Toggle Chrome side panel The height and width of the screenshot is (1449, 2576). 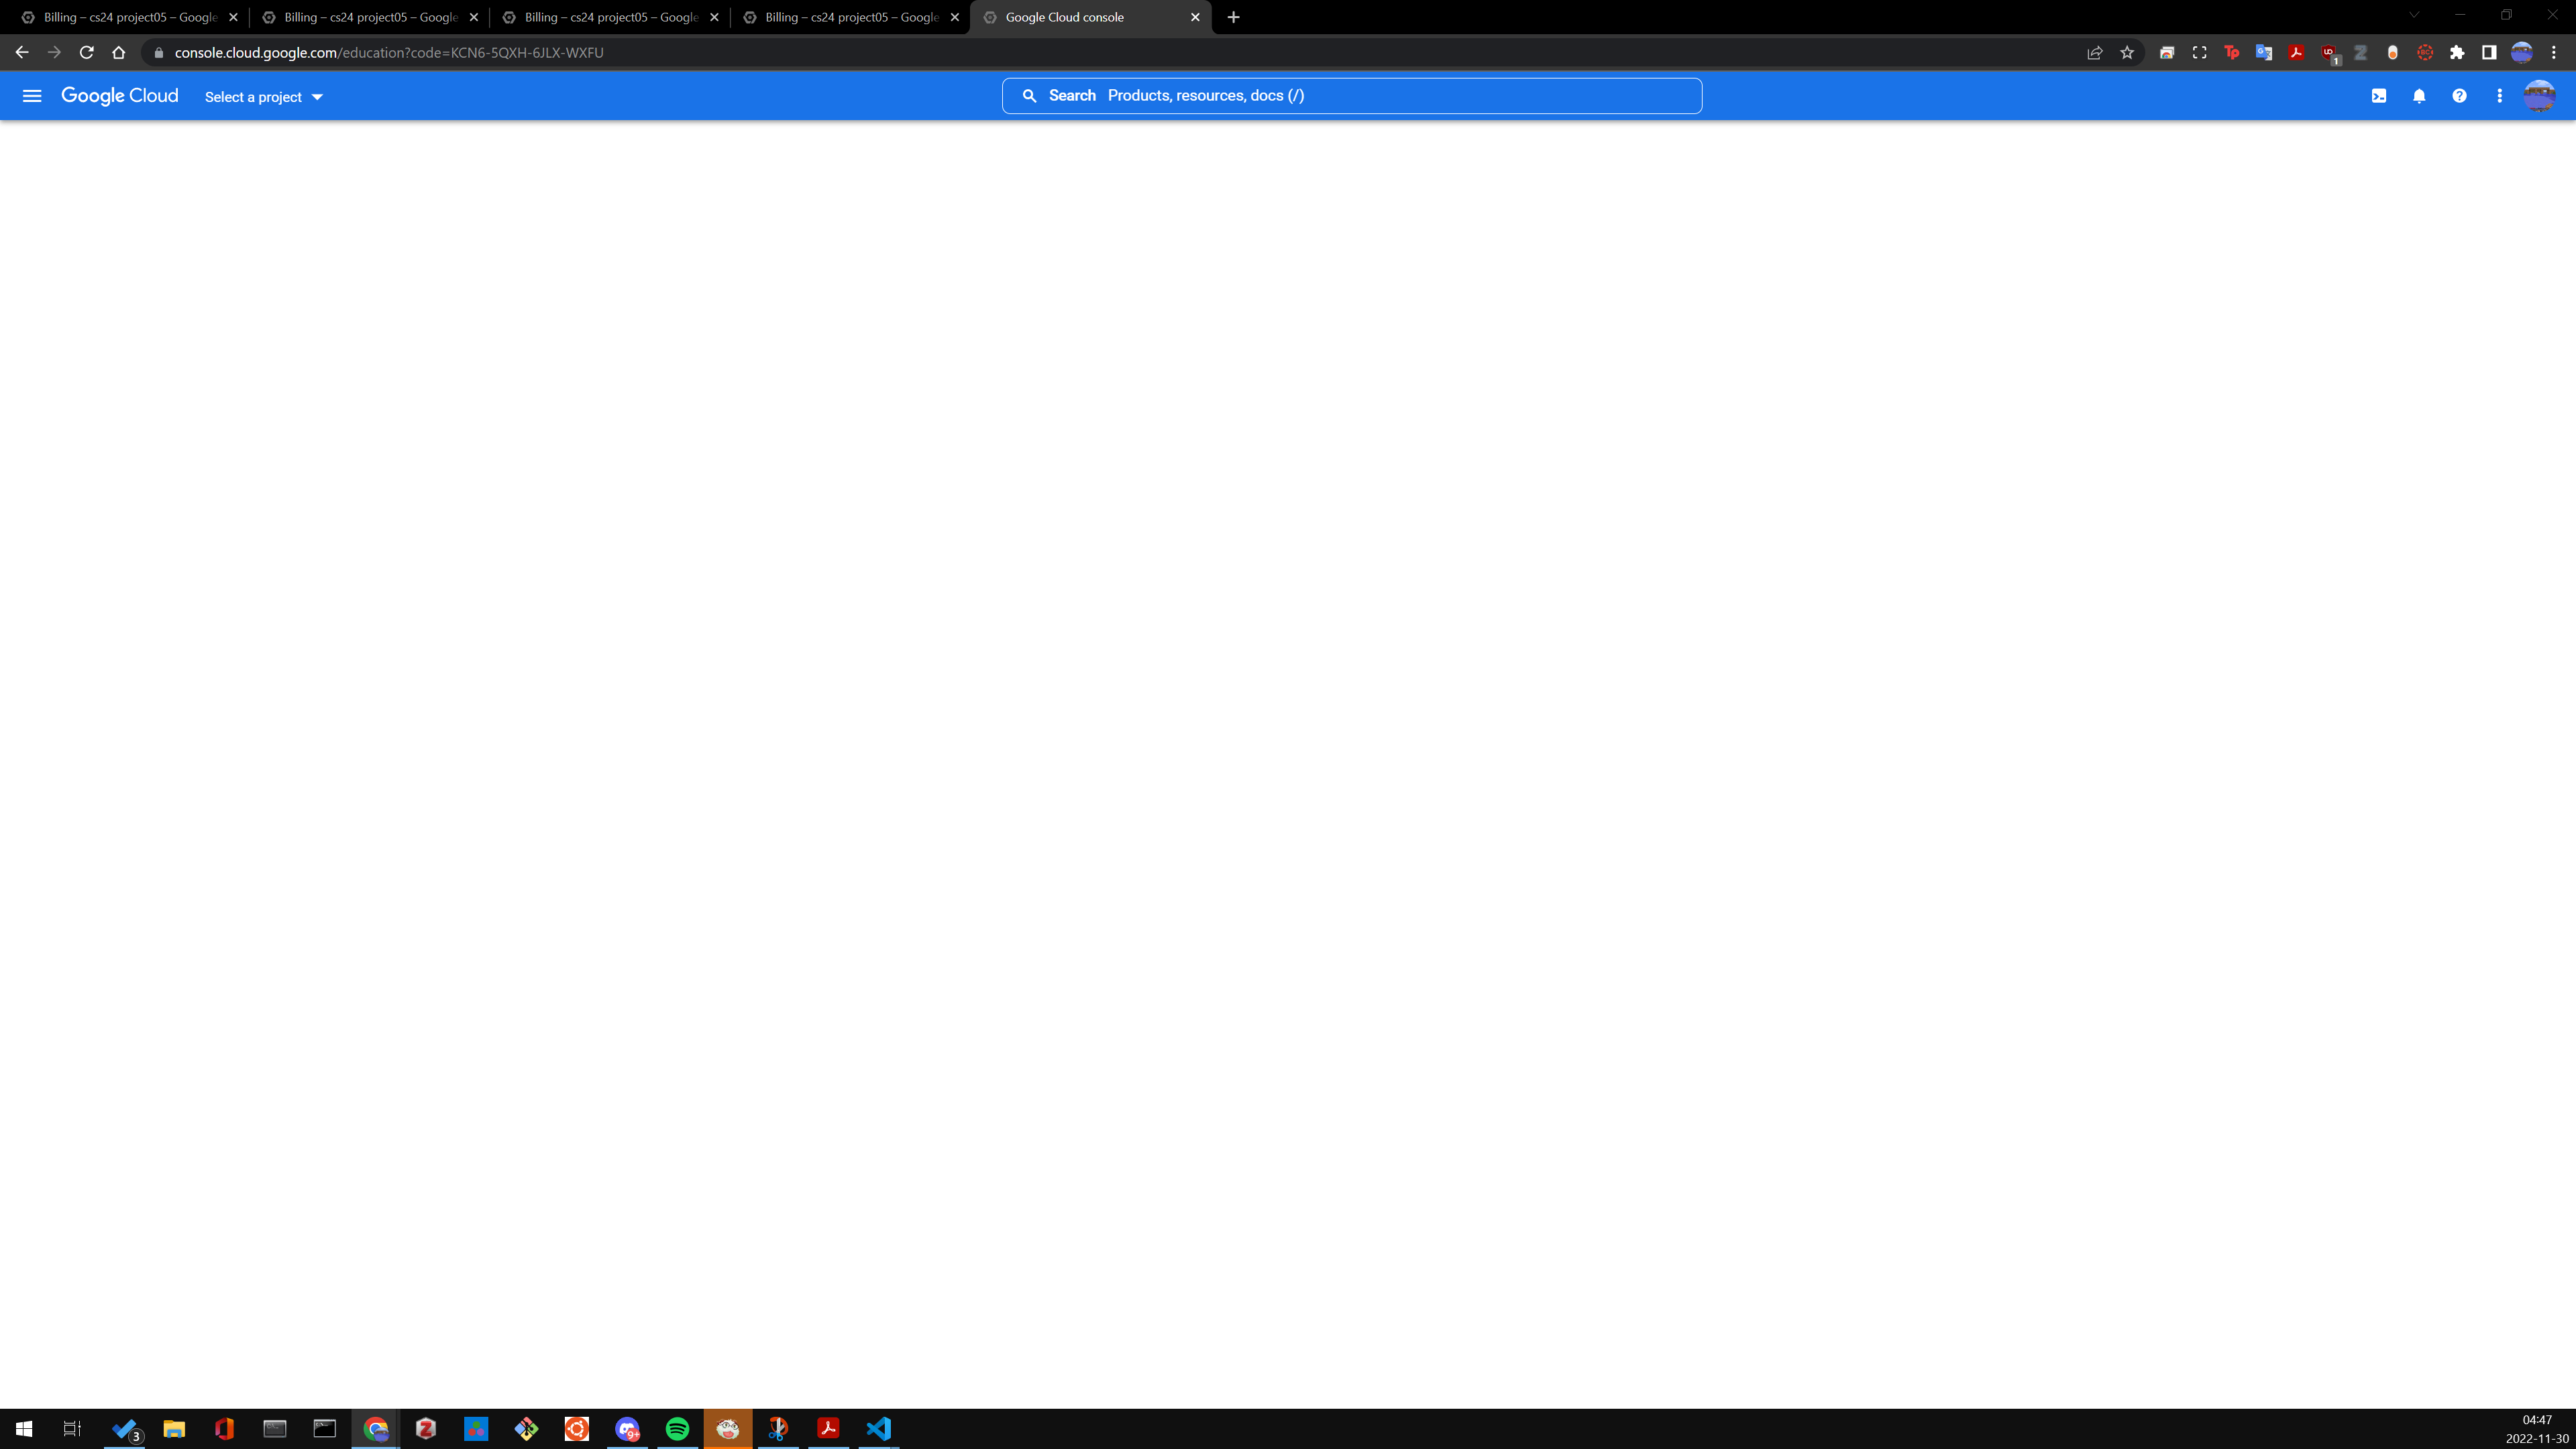(2489, 53)
